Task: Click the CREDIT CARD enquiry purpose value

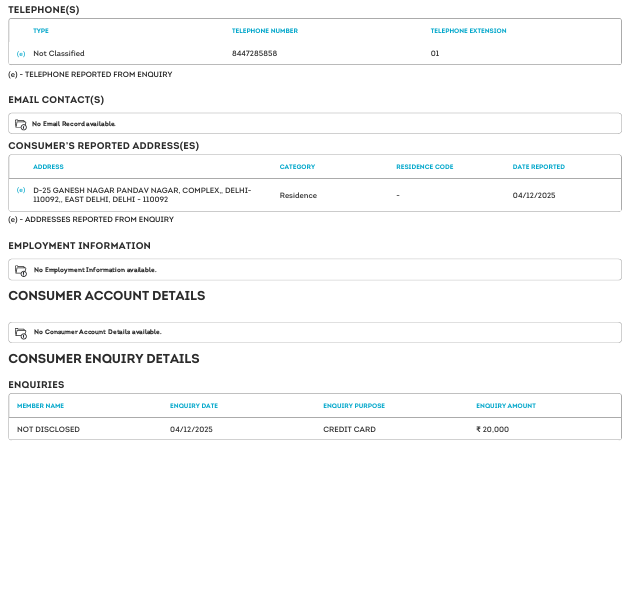Action: tap(349, 429)
